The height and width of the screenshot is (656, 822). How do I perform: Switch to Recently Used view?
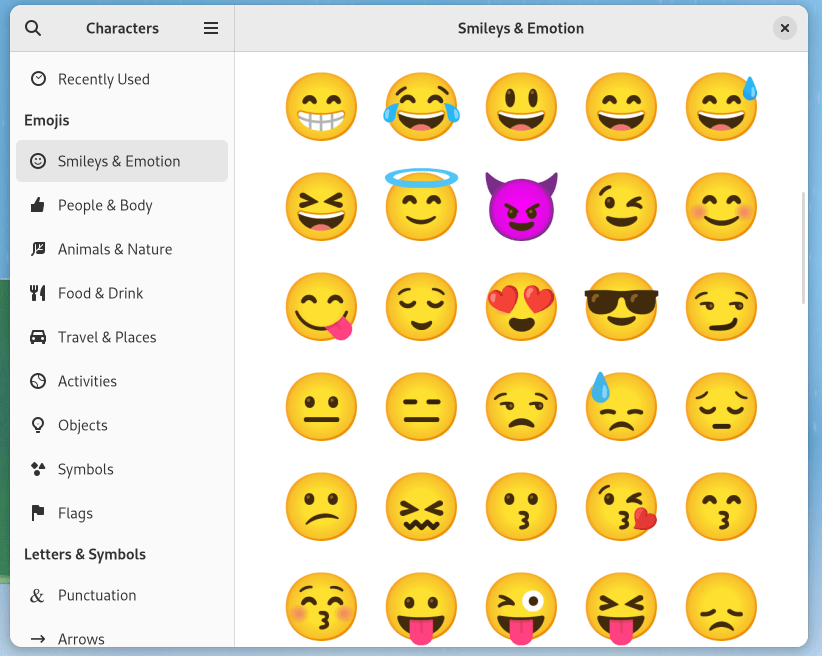tap(105, 79)
